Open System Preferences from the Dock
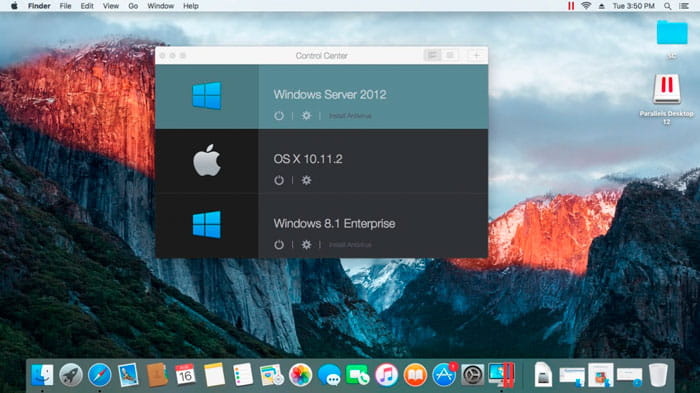 (472, 374)
